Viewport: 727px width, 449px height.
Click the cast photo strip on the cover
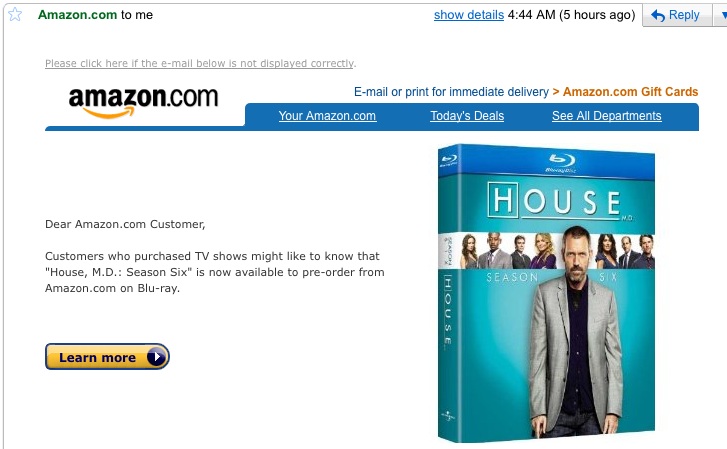[x=547, y=250]
